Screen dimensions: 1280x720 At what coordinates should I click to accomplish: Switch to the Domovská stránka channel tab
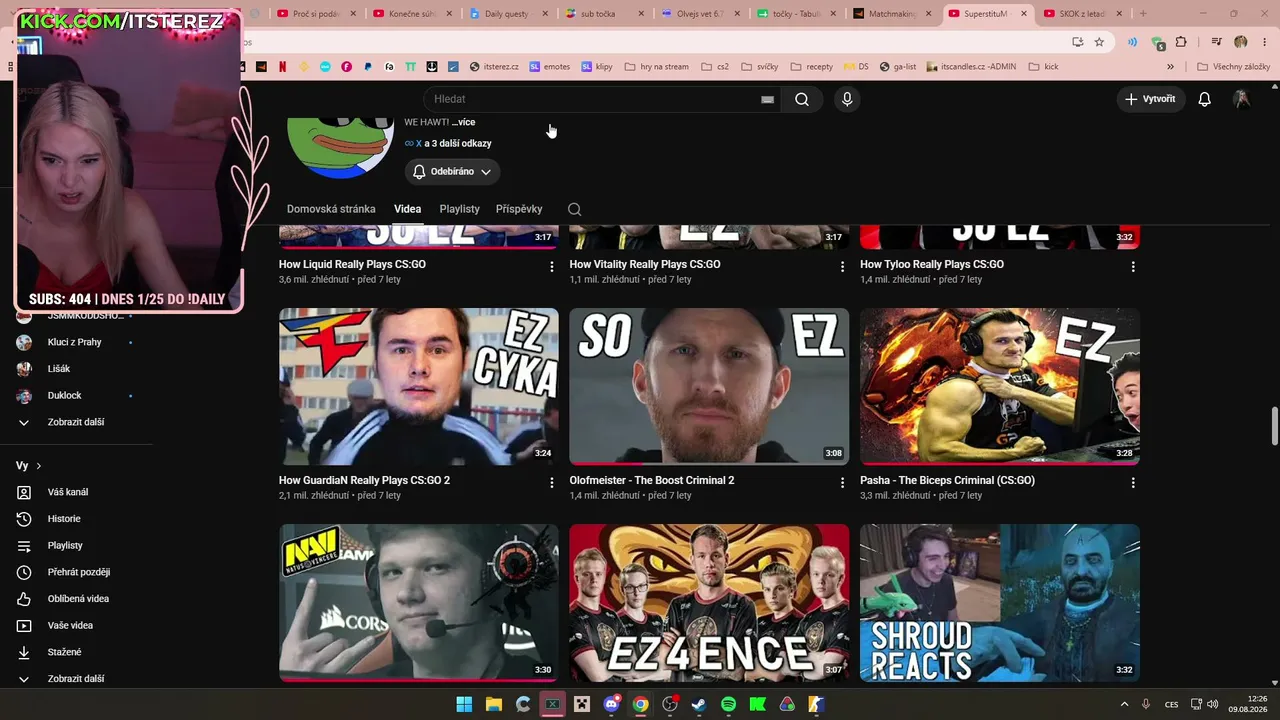coord(331,209)
